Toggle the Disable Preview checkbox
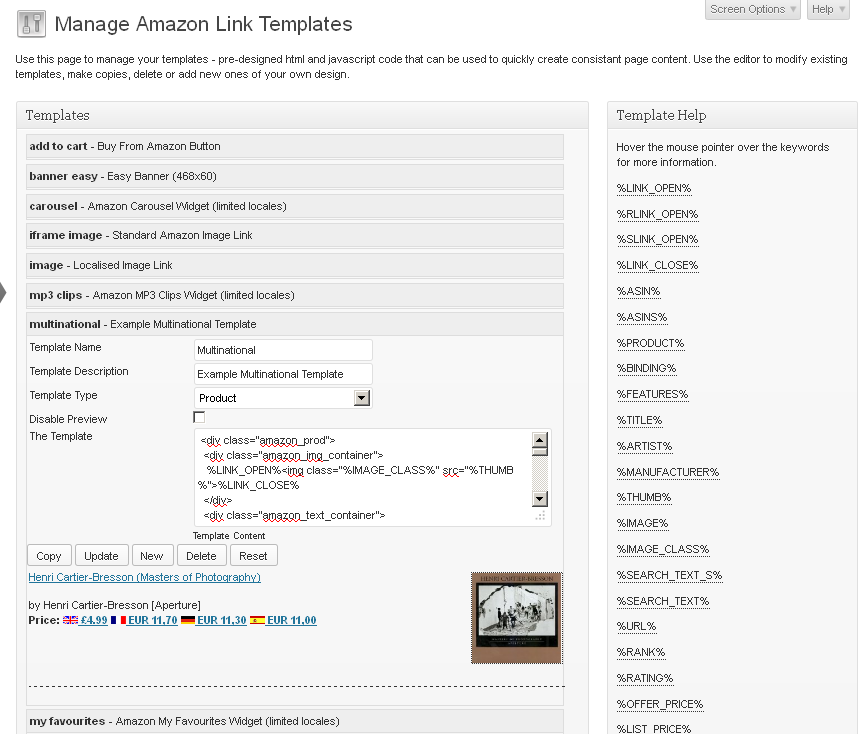The height and width of the screenshot is (734, 861). point(199,418)
